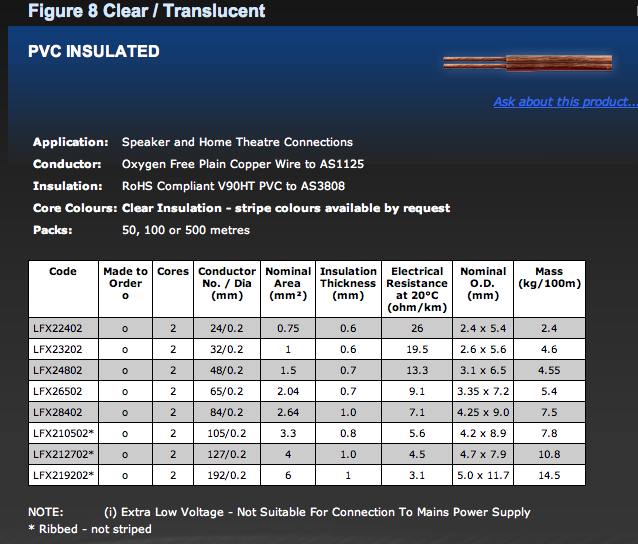Image resolution: width=638 pixels, height=544 pixels.
Task: Click the 'PVC INSULATED' heading
Action: pos(94,52)
